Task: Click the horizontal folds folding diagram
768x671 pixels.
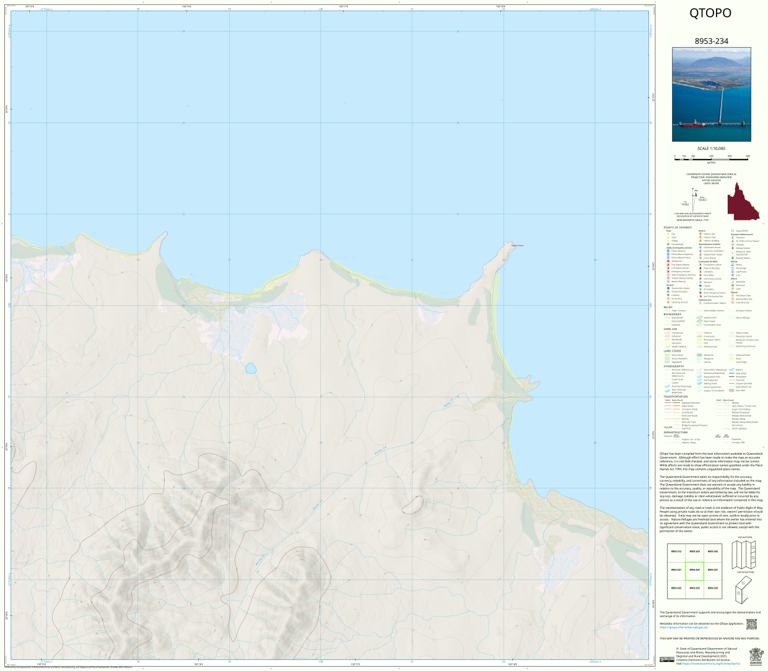Action: coord(743,589)
